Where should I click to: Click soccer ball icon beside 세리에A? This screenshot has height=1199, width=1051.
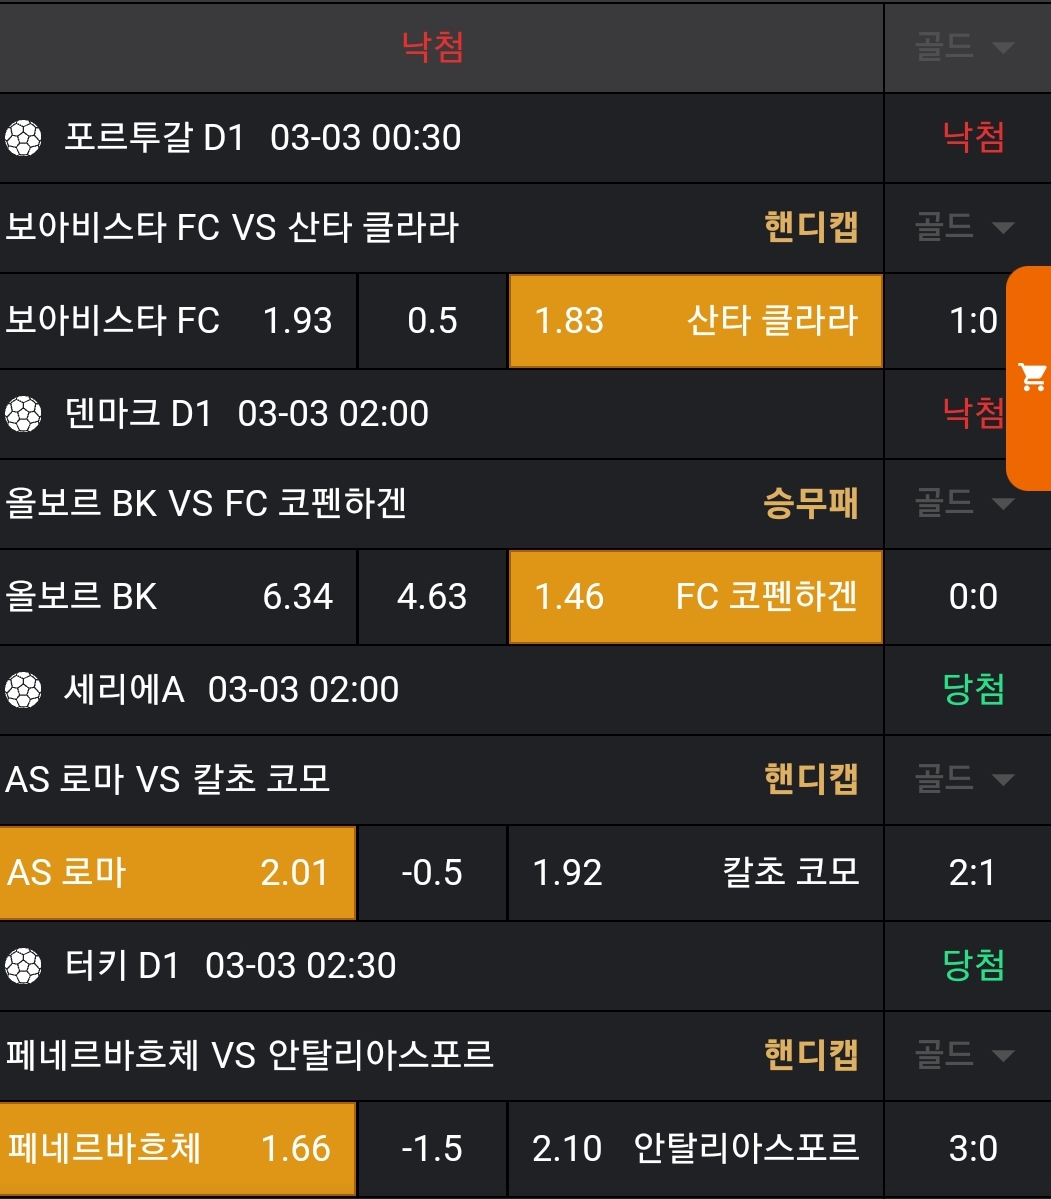coord(23,689)
